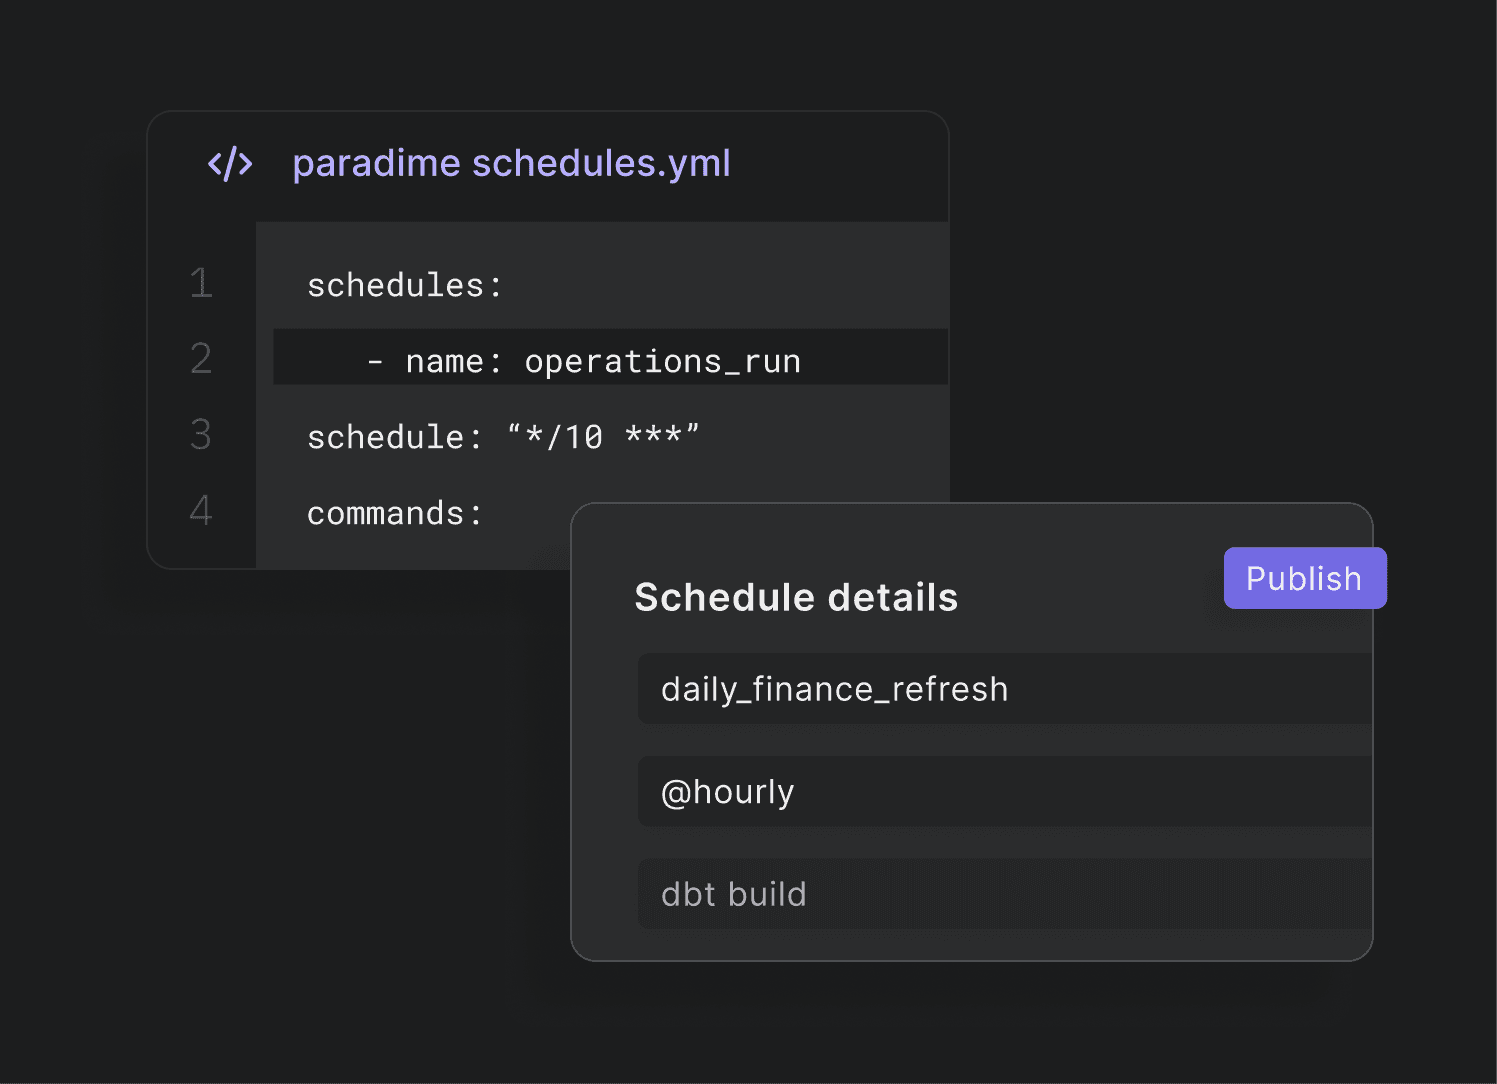Screen dimensions: 1497x1084
Task: Select line number 2 in gutter
Action: [201, 359]
